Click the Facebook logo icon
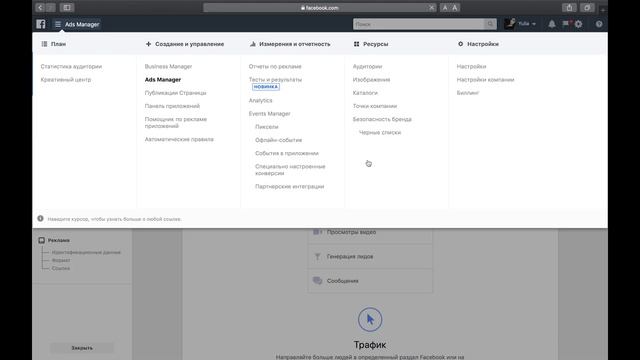 pos(41,24)
